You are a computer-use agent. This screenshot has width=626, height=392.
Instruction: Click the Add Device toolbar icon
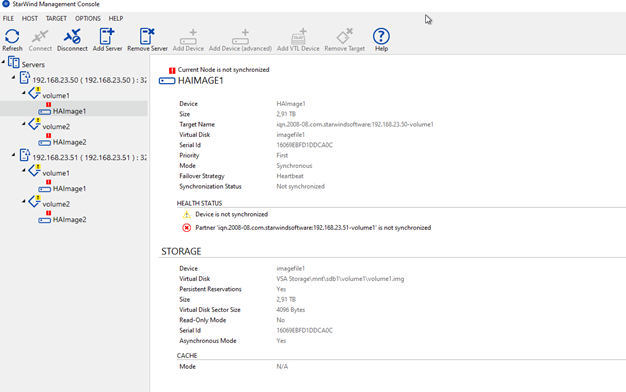point(188,40)
